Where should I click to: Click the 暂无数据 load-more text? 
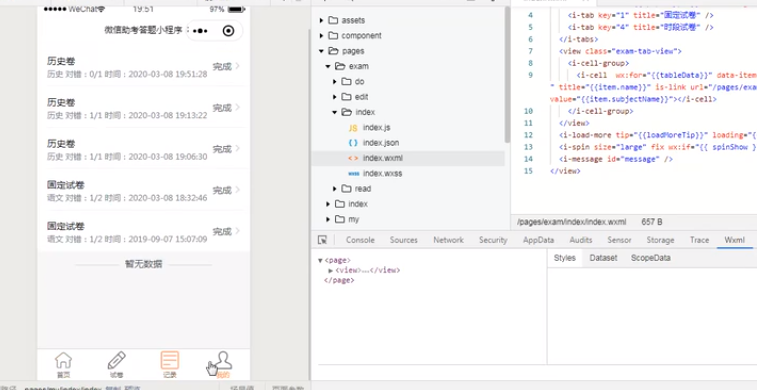click(143, 264)
